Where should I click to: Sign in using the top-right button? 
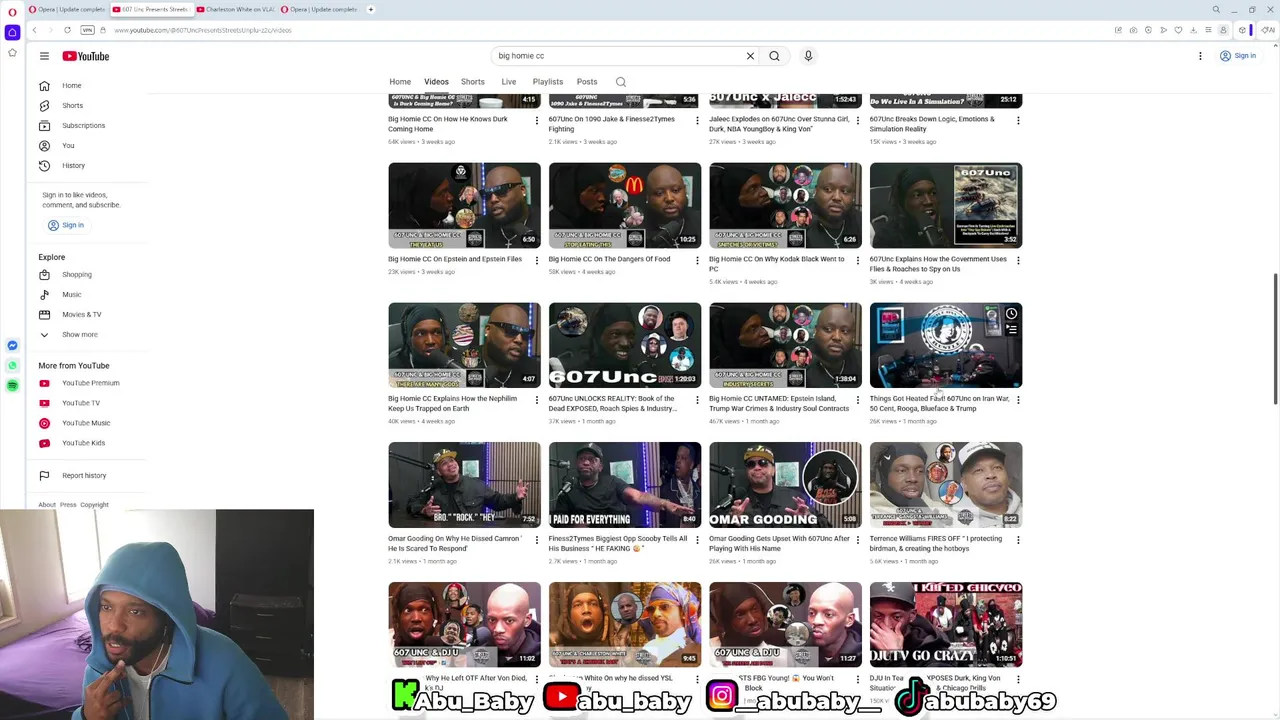[x=1238, y=56]
